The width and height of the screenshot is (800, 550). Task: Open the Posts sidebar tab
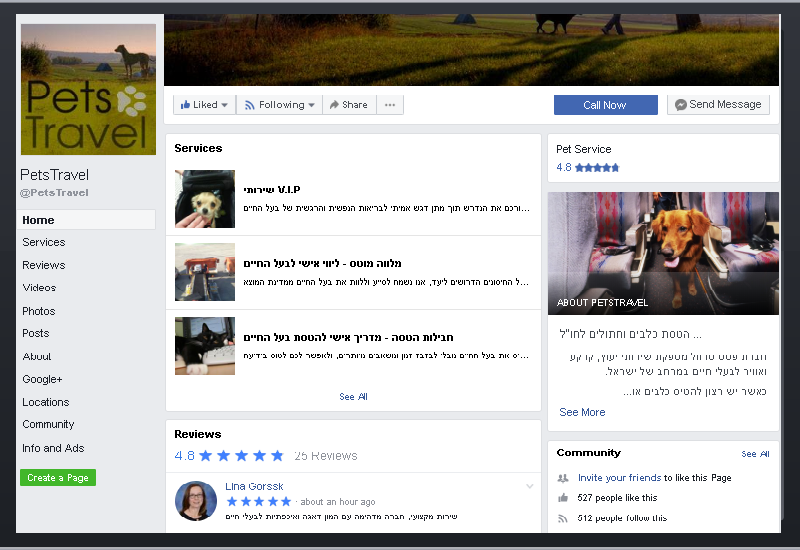coord(36,333)
